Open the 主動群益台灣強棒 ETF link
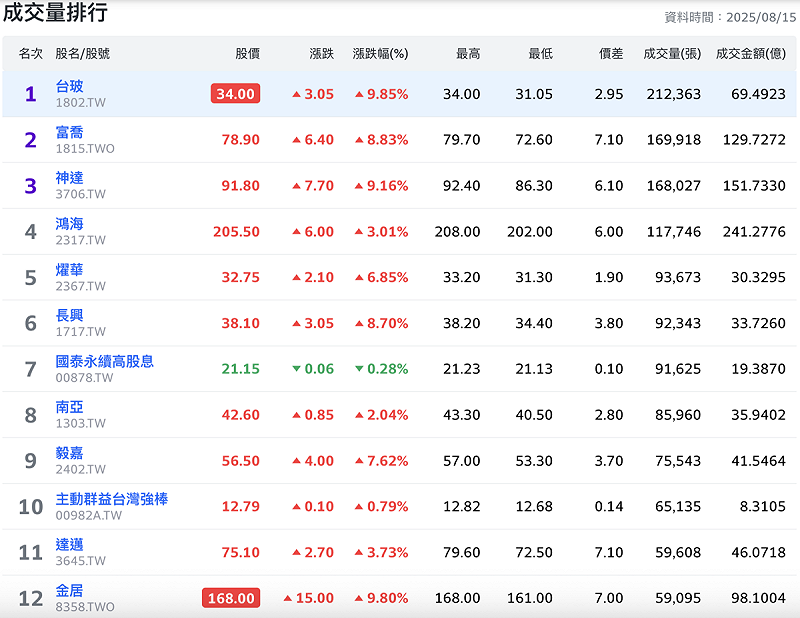 click(x=112, y=499)
